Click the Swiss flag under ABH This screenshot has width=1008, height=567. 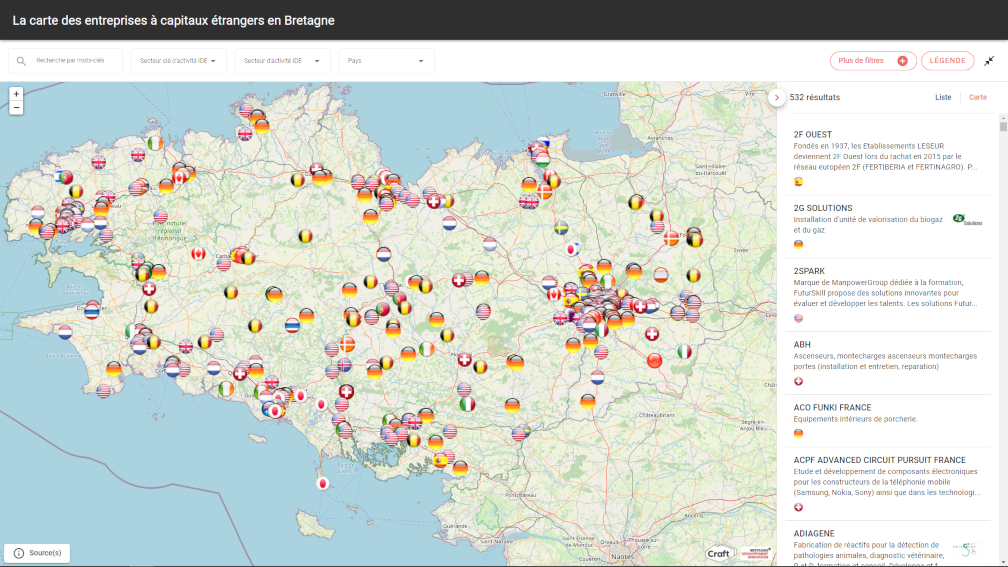(798, 381)
